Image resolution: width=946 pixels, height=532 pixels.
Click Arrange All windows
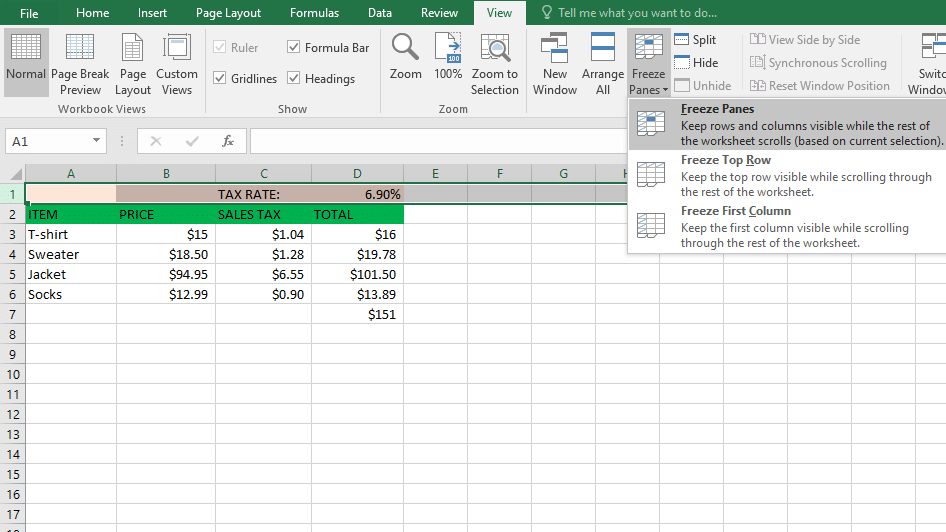pyautogui.click(x=603, y=62)
